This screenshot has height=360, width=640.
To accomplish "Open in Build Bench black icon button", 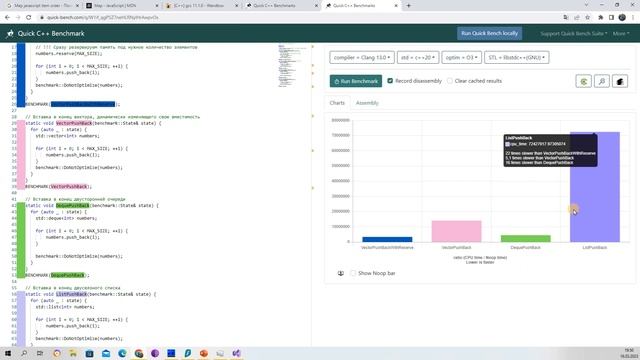I will (620, 81).
